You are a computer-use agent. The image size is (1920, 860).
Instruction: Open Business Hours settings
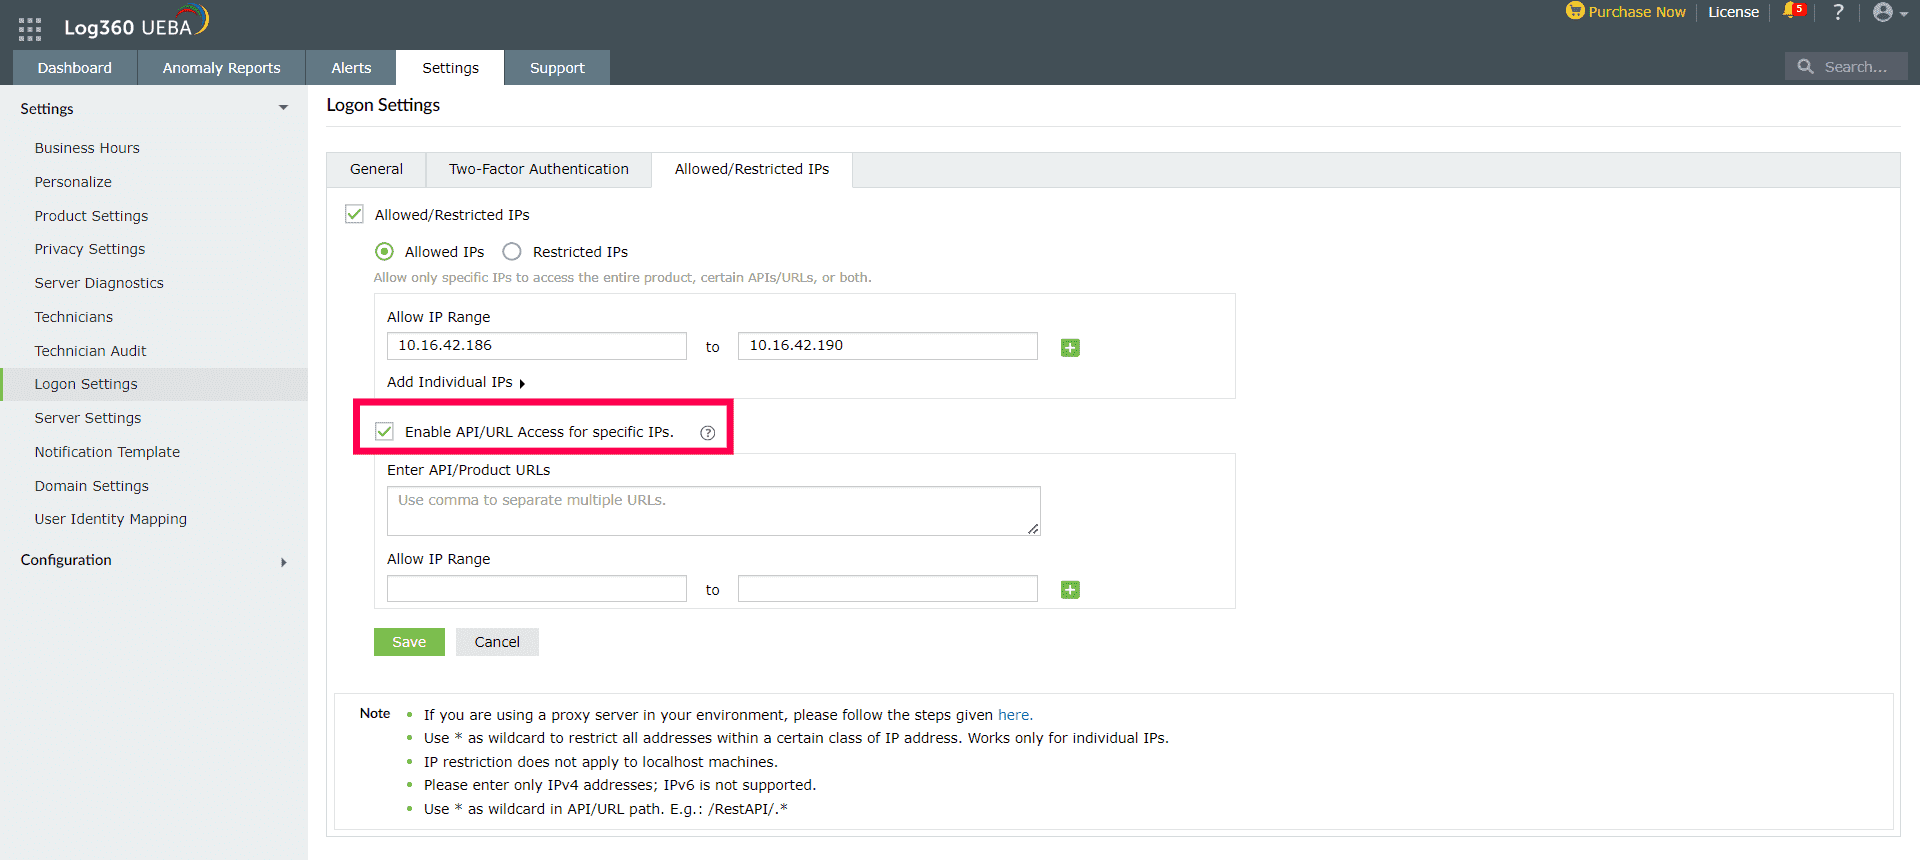87,148
